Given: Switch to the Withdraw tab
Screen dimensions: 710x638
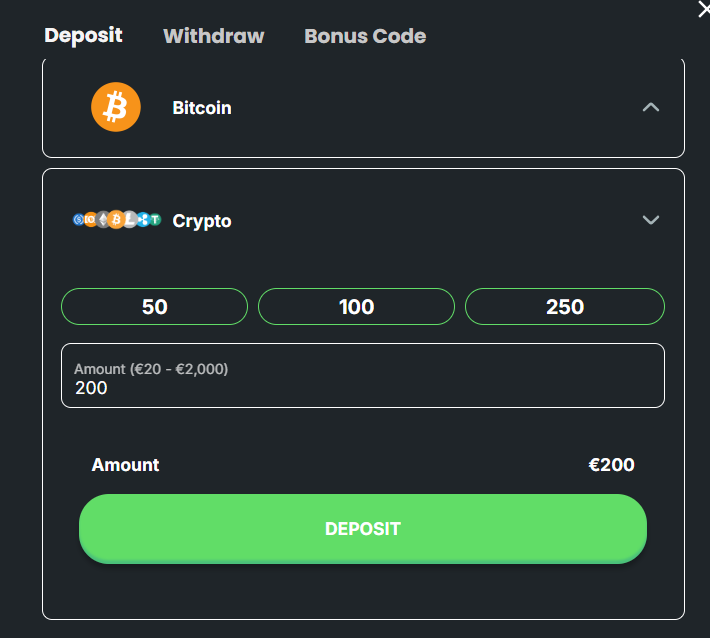Looking at the screenshot, I should (214, 37).
